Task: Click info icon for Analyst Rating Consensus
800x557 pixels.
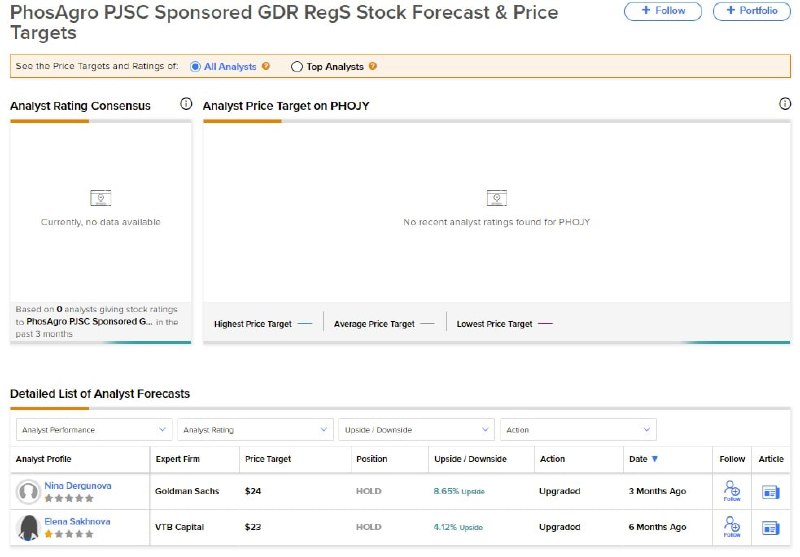Action: point(186,104)
